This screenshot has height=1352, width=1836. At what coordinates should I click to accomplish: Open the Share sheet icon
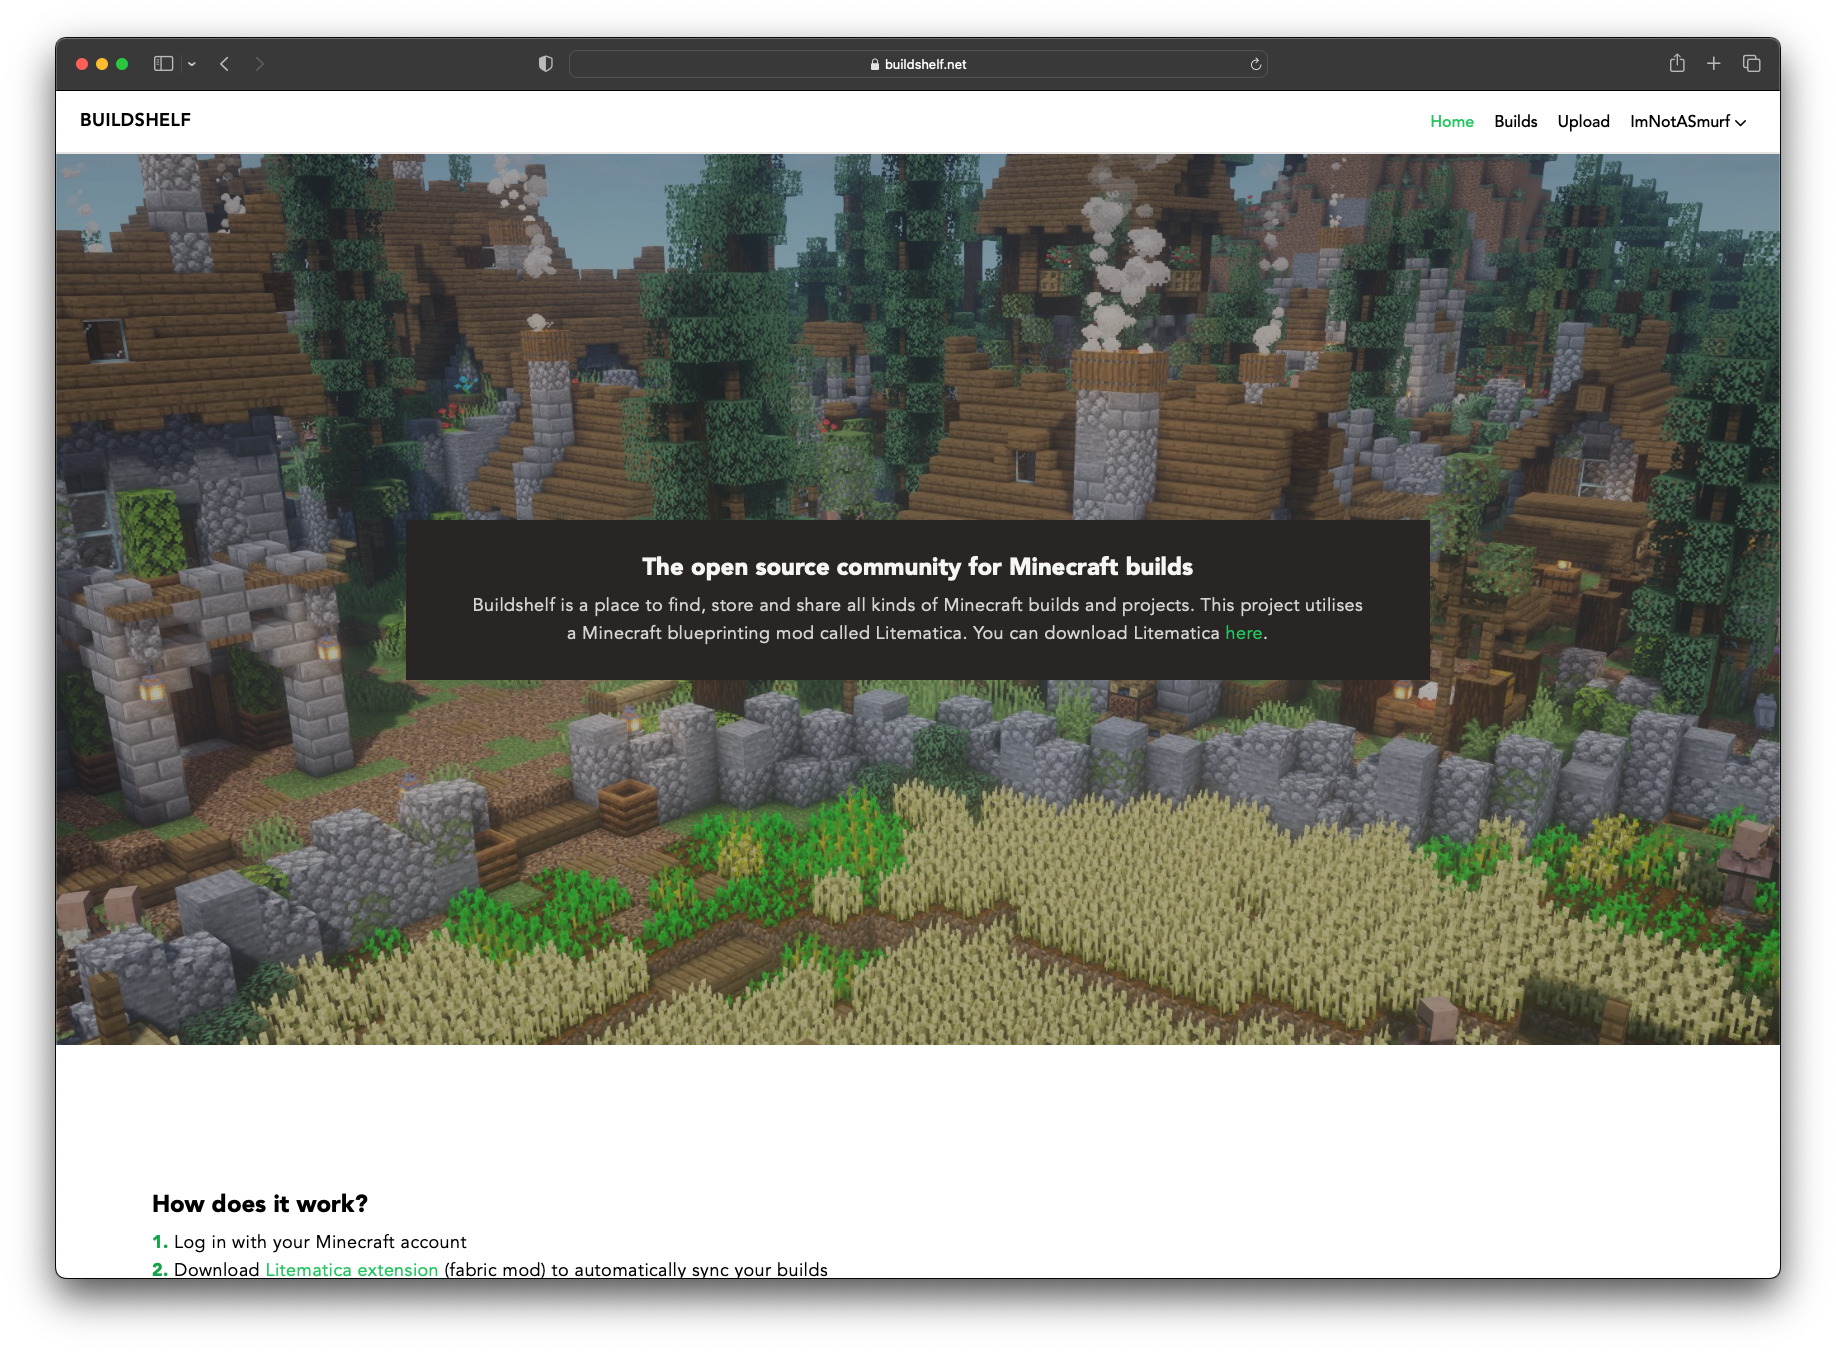[x=1677, y=63]
